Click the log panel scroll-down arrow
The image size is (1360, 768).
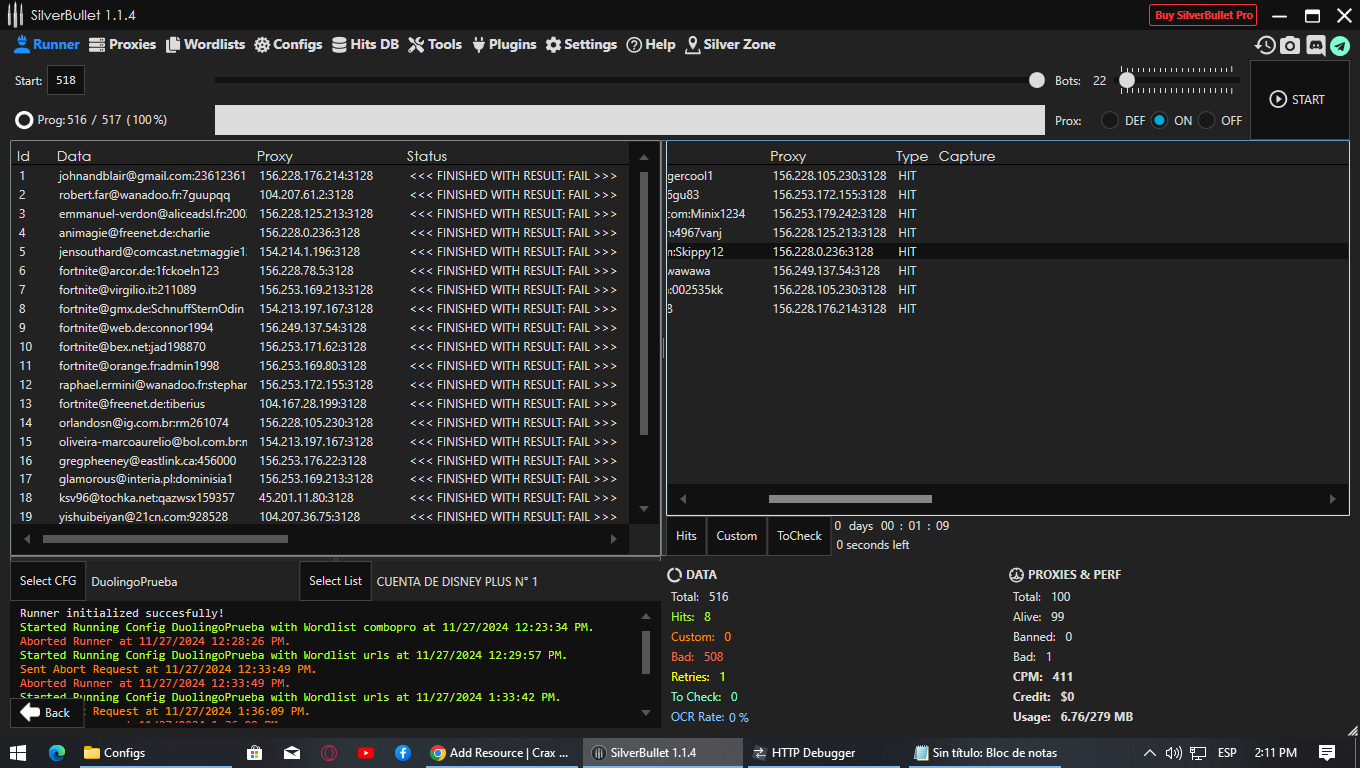point(645,713)
